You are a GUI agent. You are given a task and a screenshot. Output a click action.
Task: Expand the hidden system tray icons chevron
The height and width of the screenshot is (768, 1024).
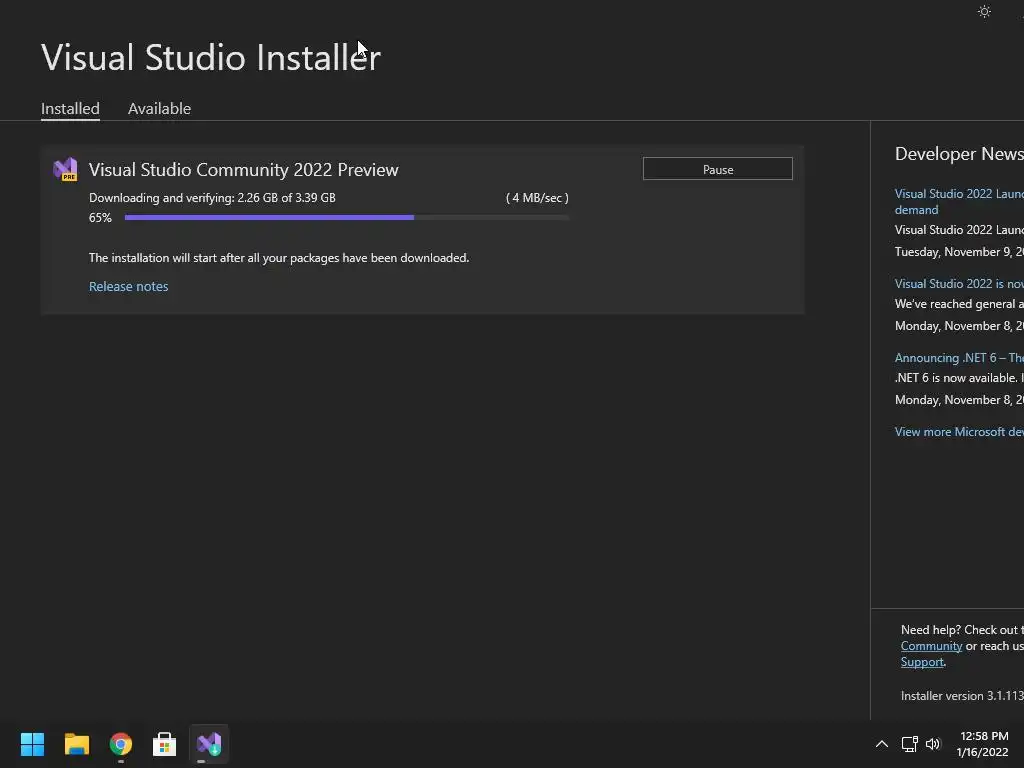(881, 744)
